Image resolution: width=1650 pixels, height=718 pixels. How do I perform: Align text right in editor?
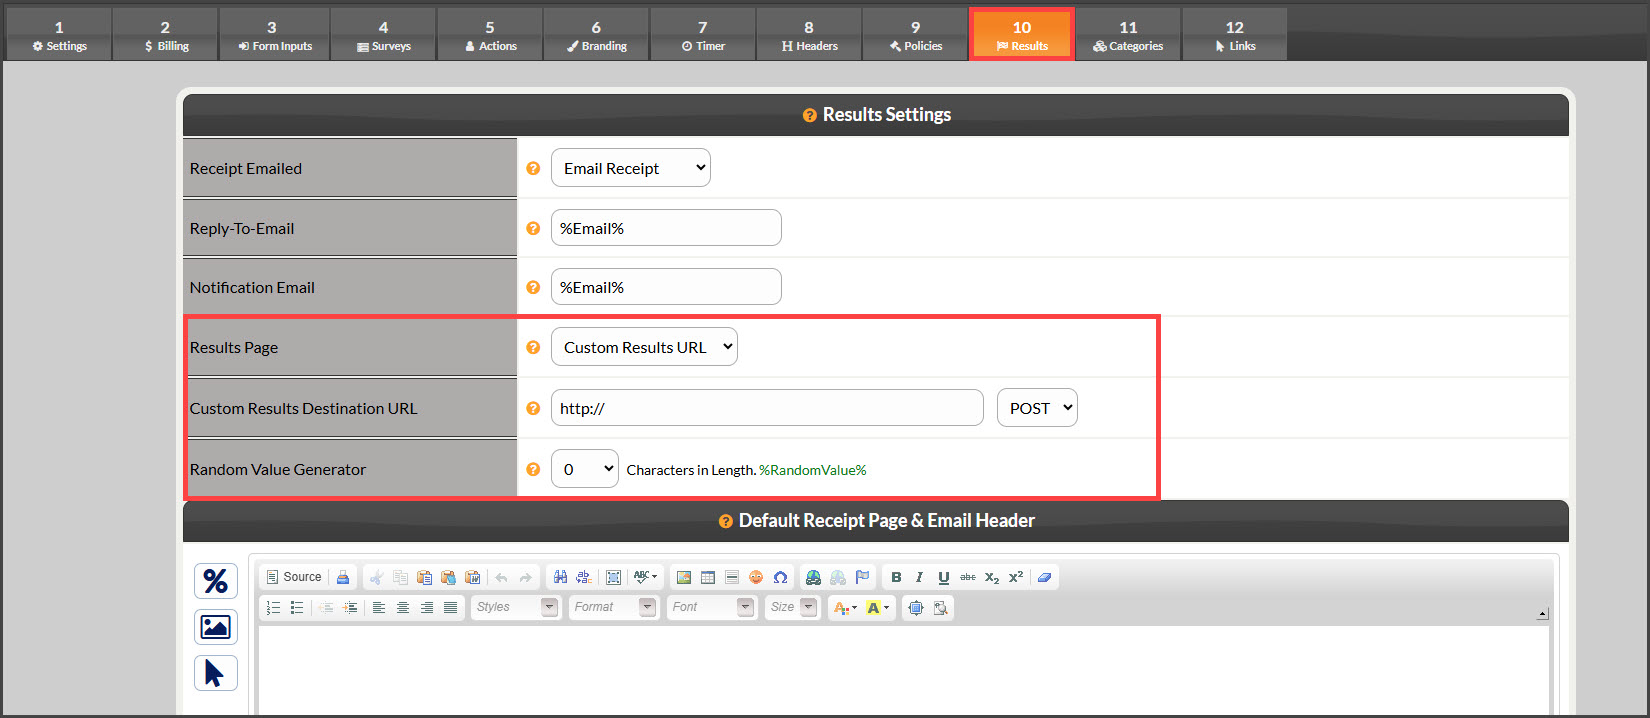427,607
